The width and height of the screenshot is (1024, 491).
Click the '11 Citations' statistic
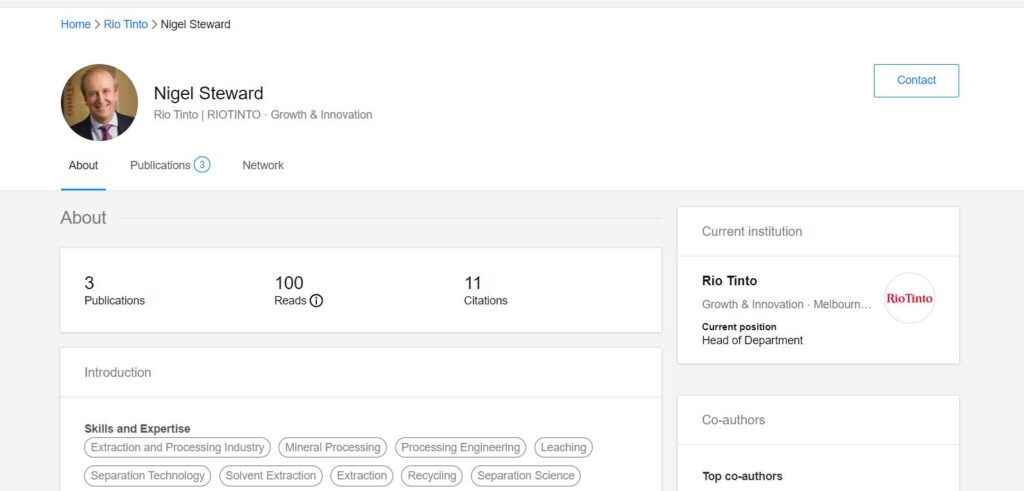486,291
